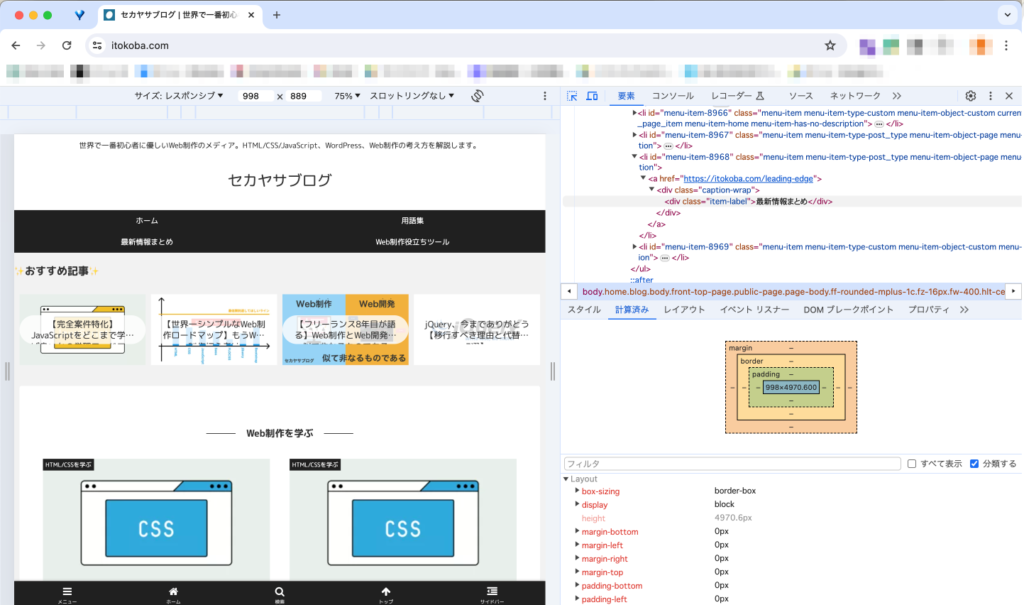
Task: Click the sidebar icon in bottom navigation
Action: pos(492,592)
